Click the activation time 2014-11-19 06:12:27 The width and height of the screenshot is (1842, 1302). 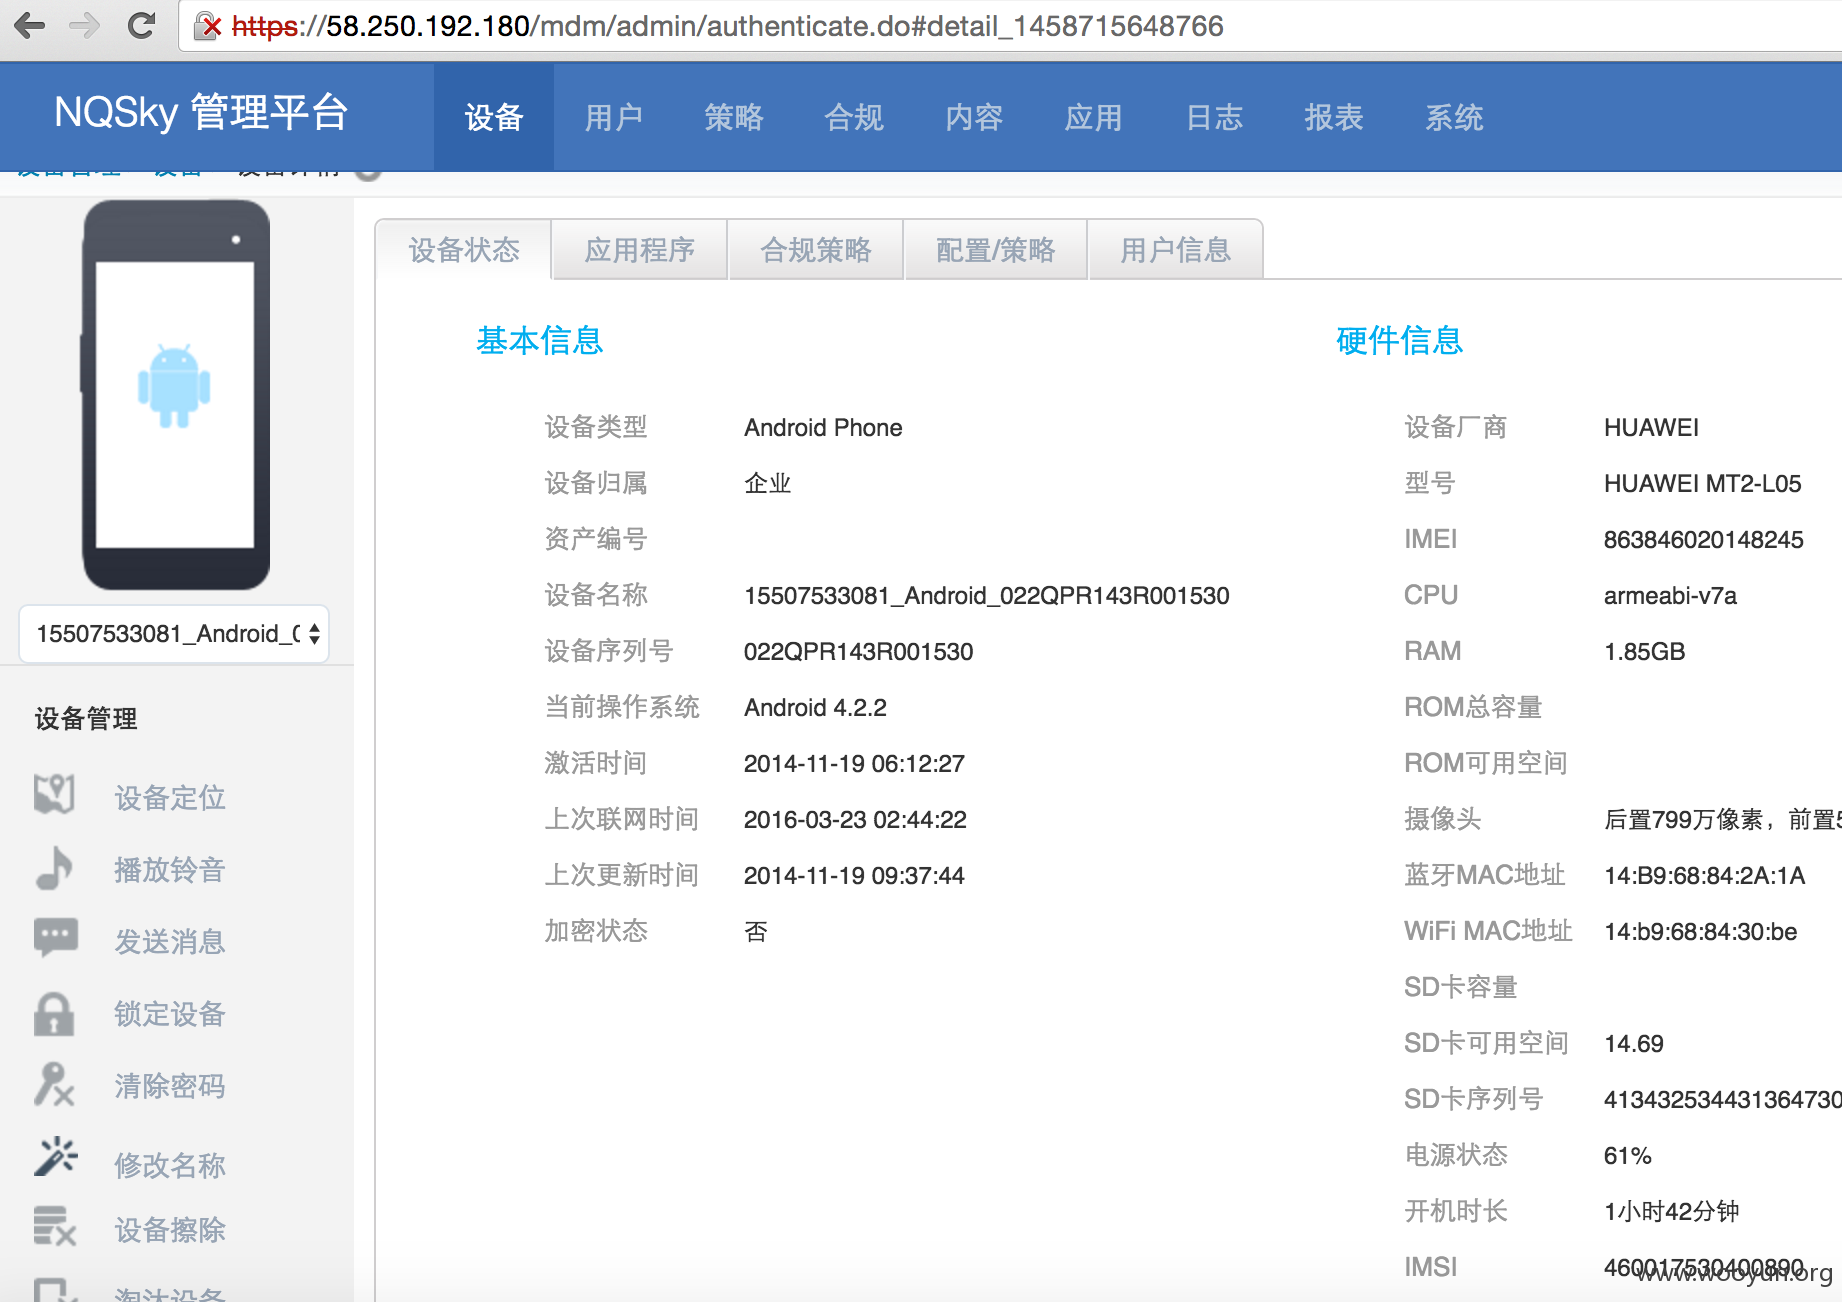[x=855, y=764]
